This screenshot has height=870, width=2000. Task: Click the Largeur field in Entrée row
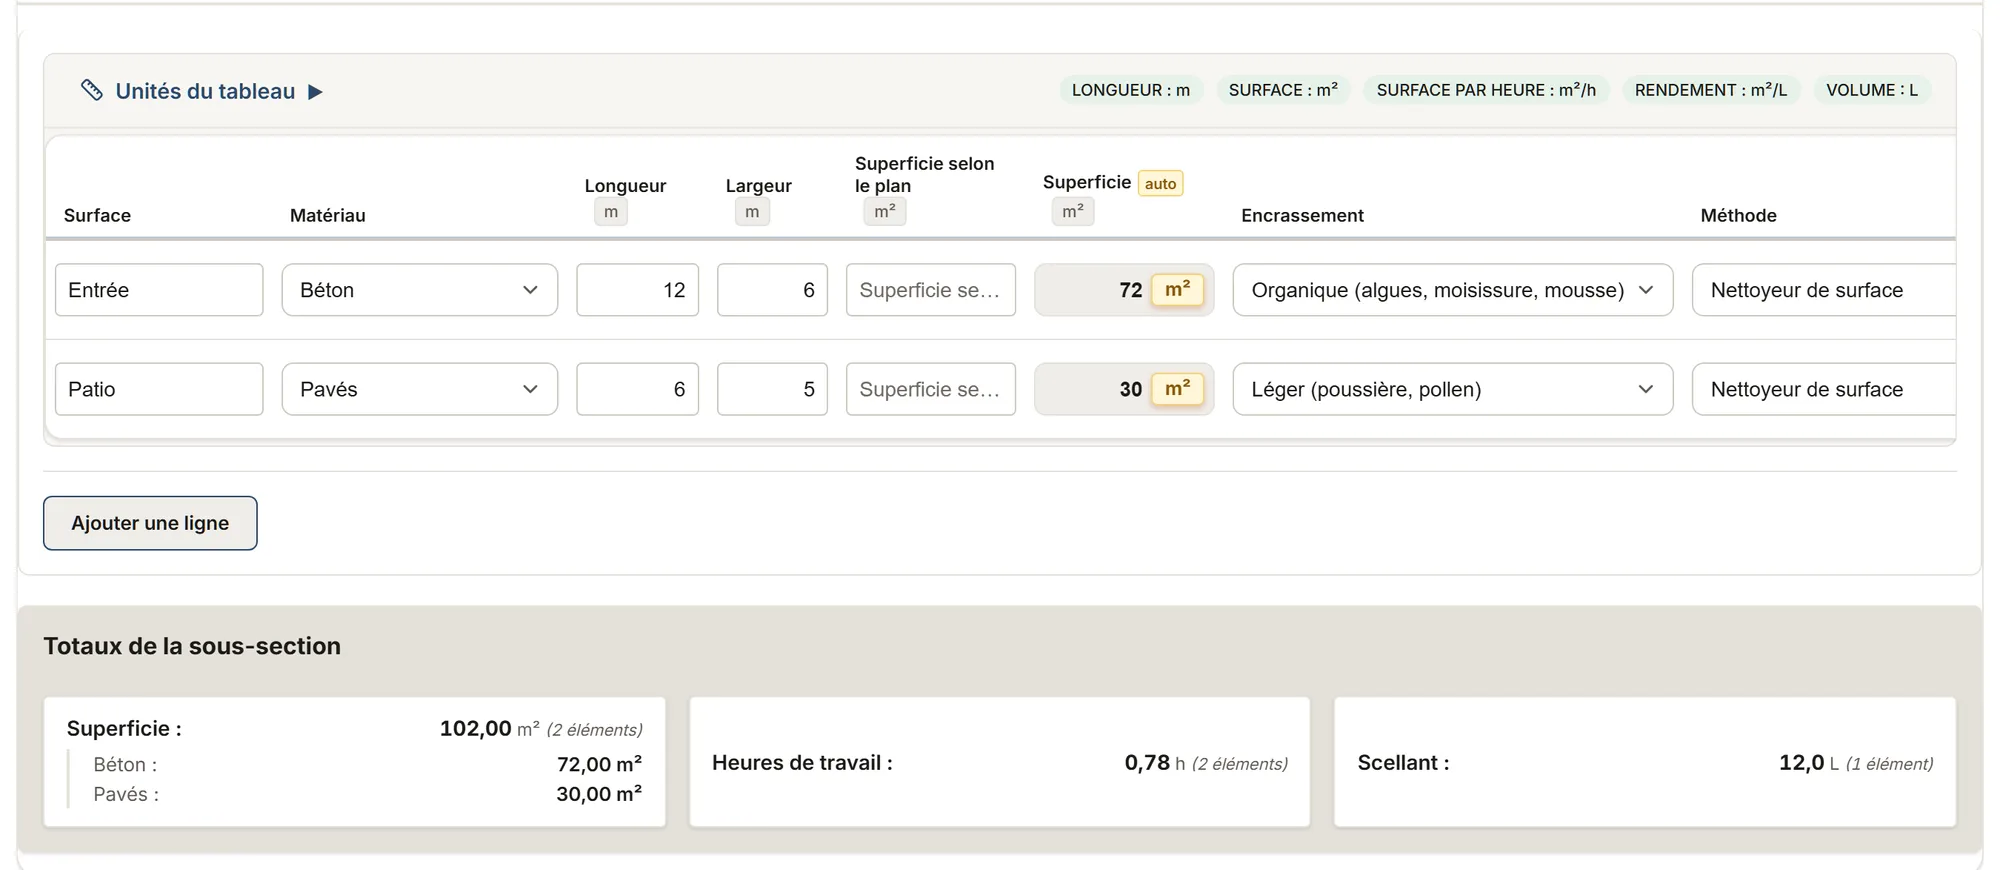click(x=772, y=290)
